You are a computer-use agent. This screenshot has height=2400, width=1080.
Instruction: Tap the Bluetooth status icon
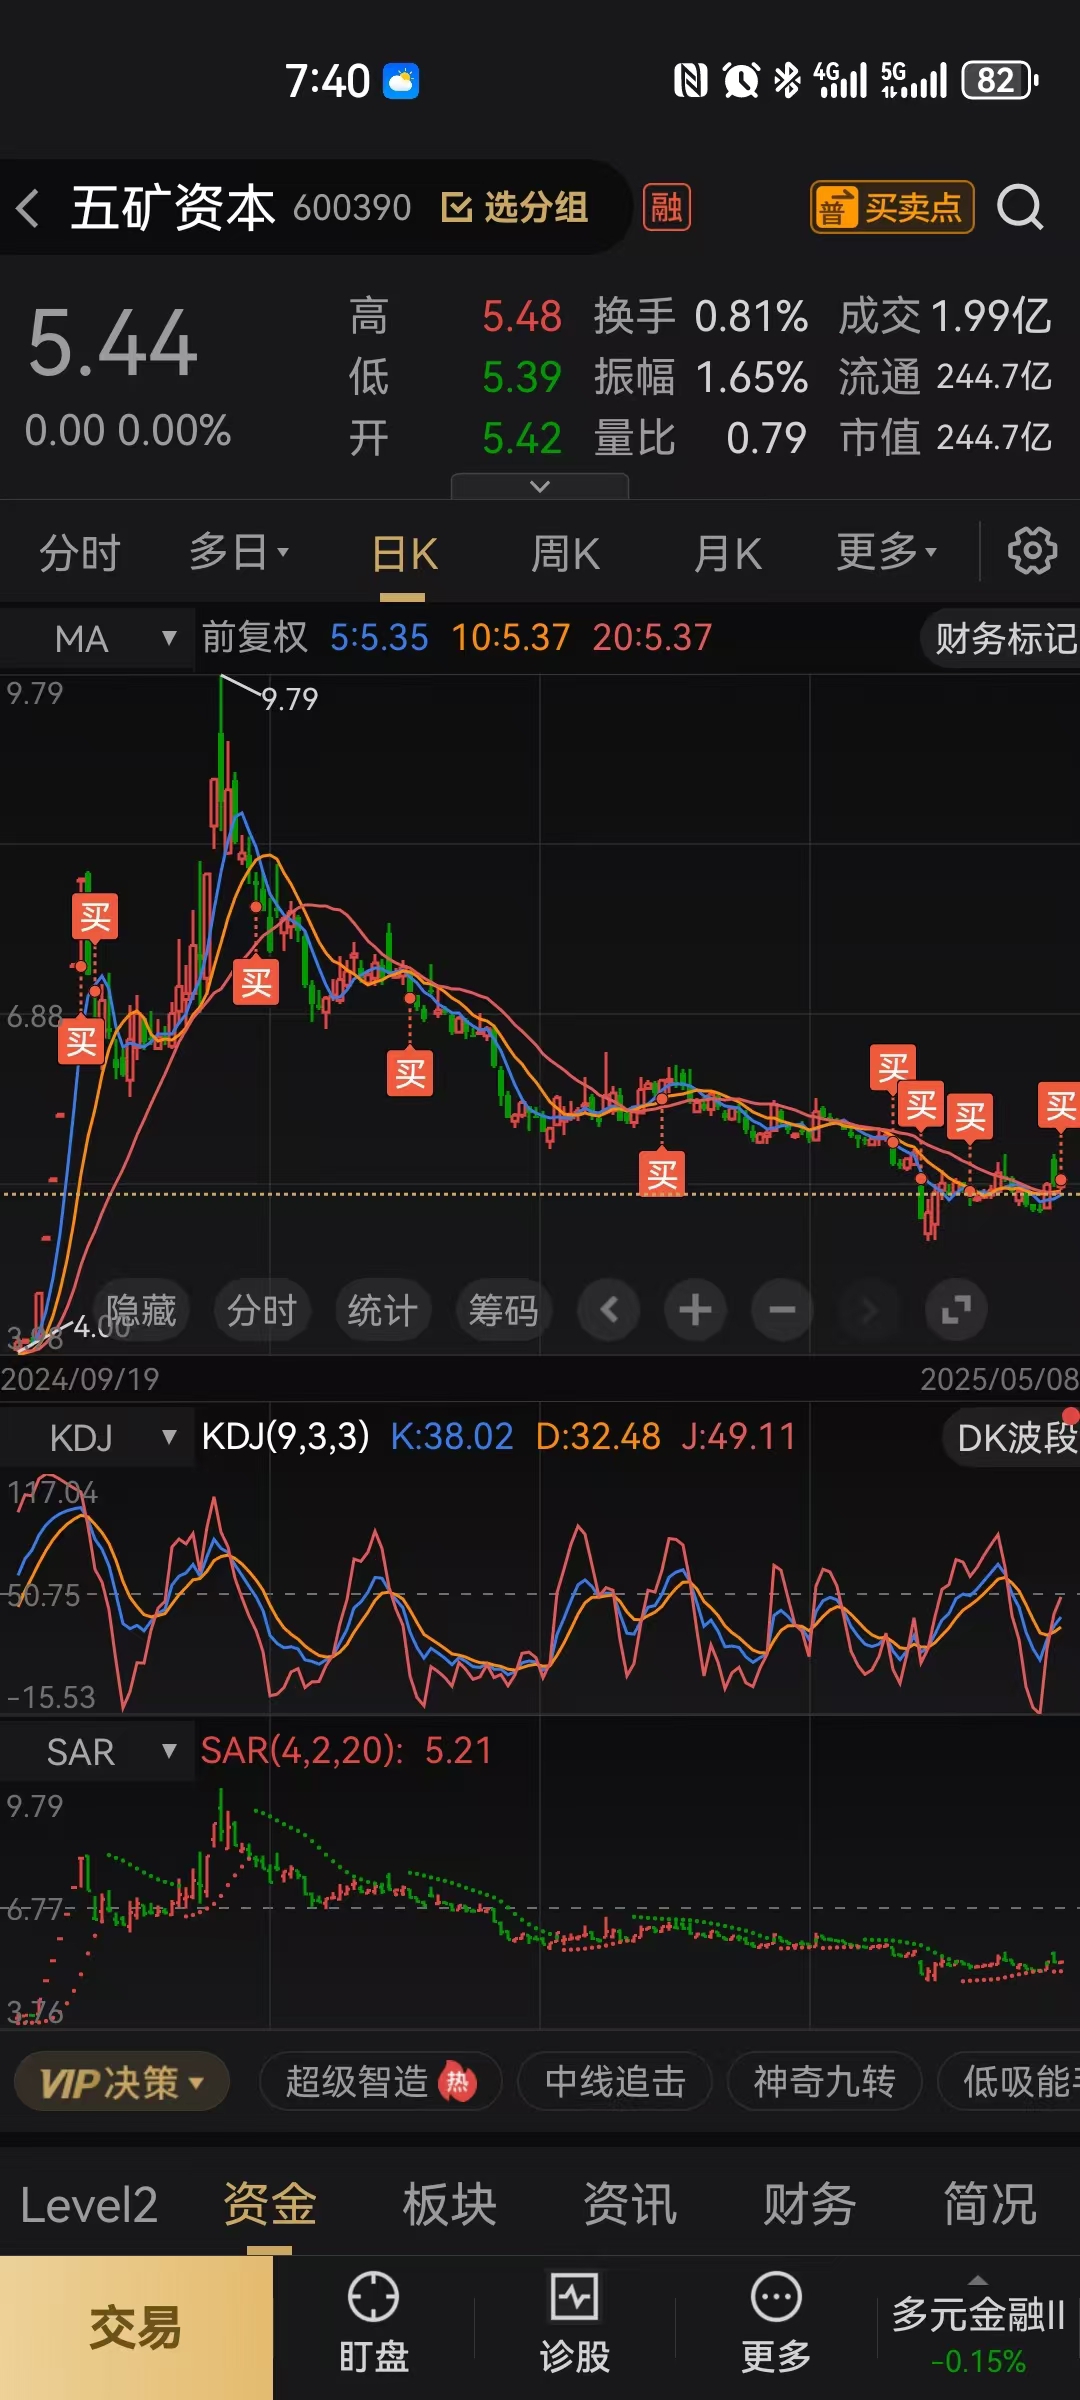[788, 80]
